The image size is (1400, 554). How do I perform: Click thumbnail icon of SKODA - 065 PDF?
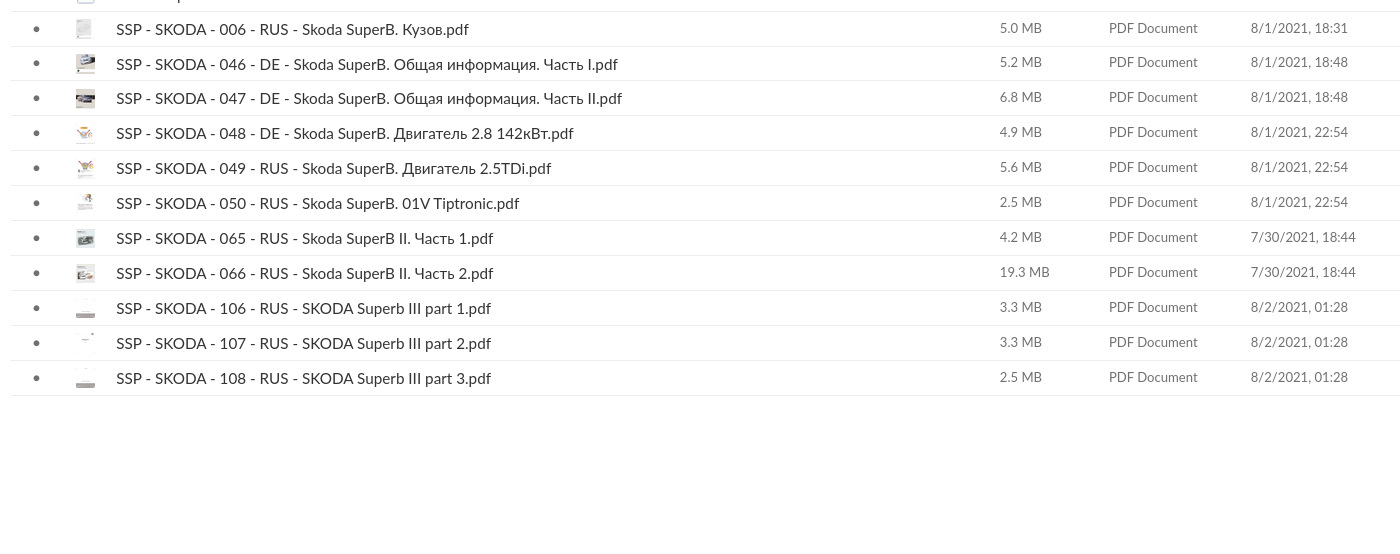(x=85, y=238)
